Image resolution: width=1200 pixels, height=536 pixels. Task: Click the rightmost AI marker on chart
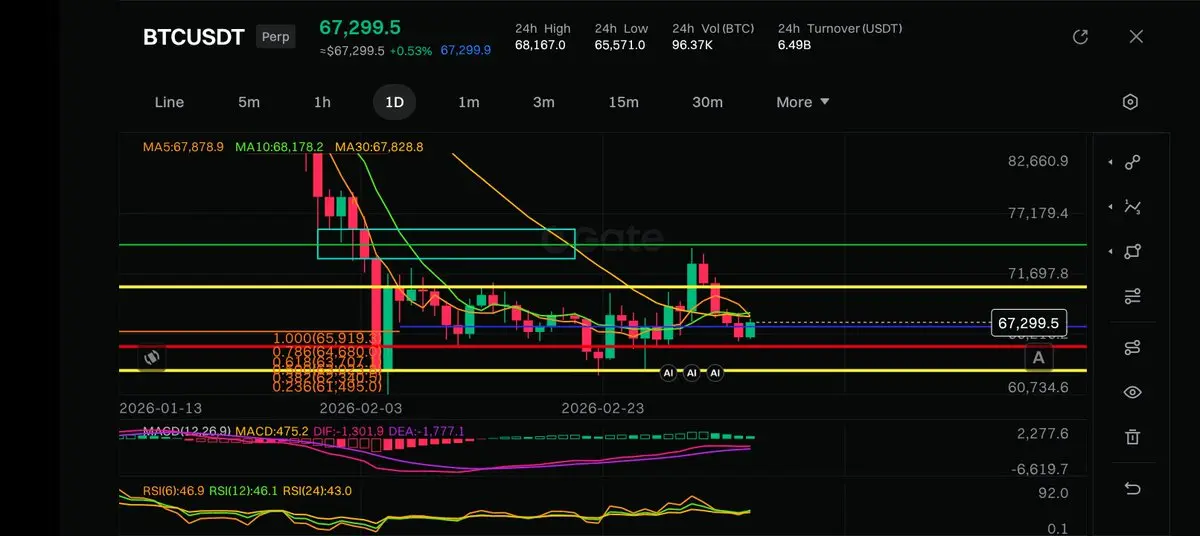point(715,373)
